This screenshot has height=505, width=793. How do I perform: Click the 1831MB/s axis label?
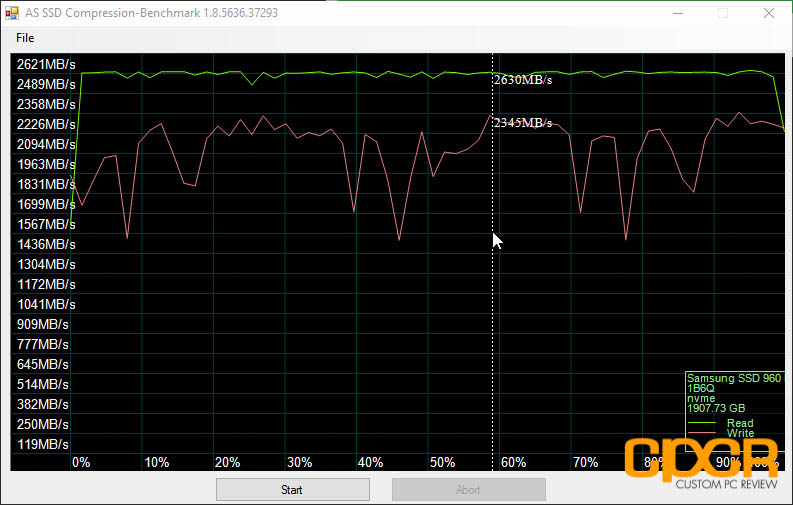[46, 184]
